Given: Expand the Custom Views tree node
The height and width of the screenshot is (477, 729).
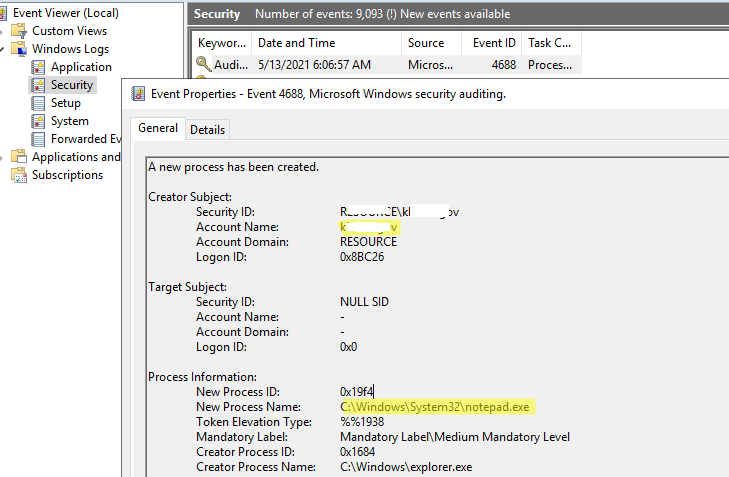Looking at the screenshot, I should (x=2, y=31).
